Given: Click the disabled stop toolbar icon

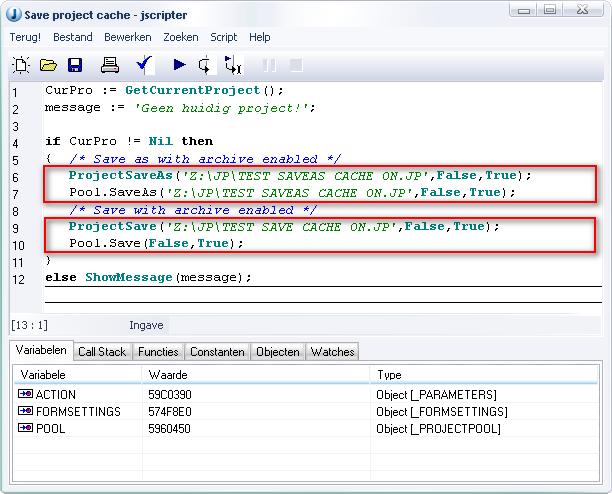Looking at the screenshot, I should click(296, 65).
